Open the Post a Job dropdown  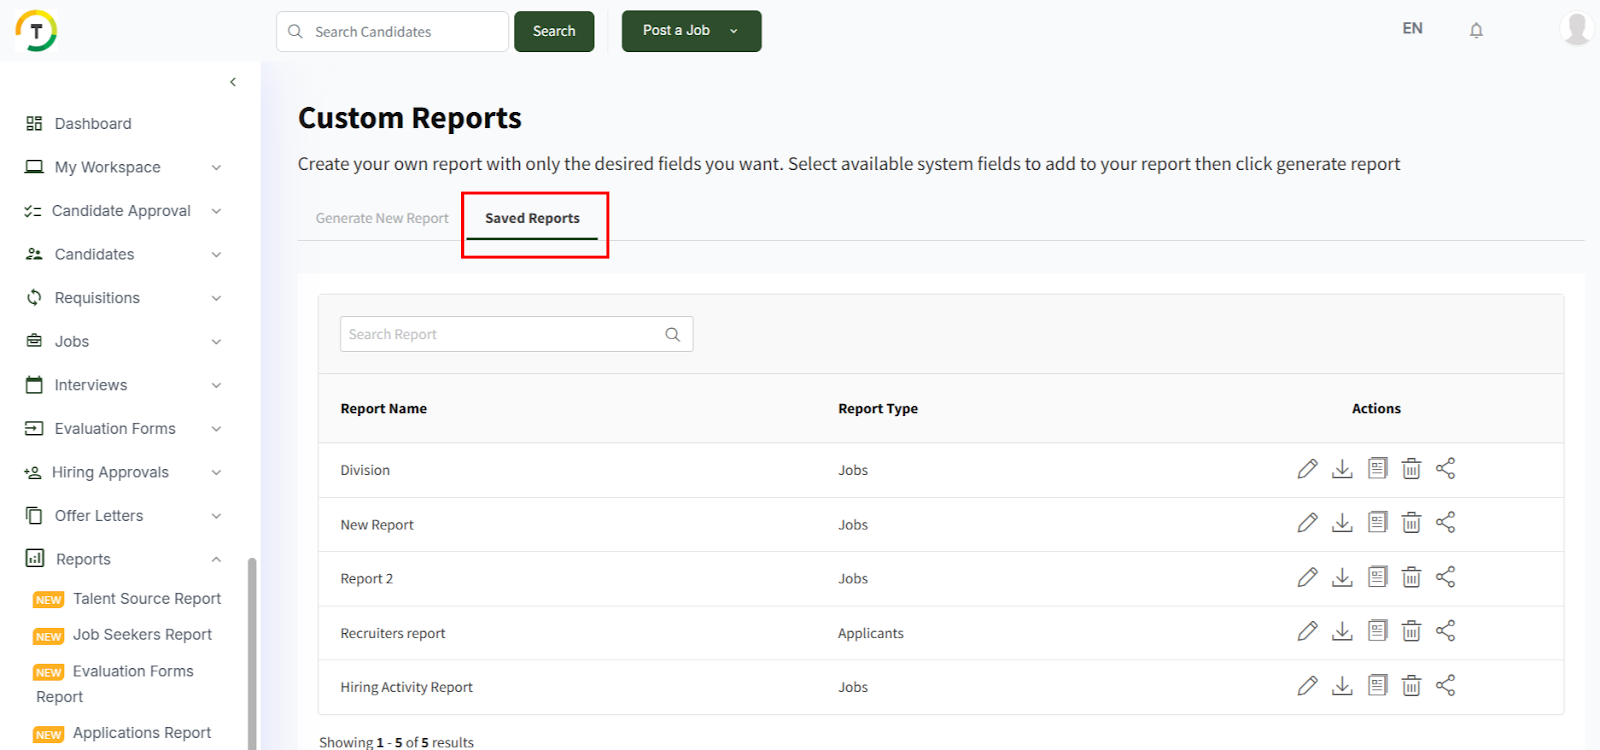733,31
